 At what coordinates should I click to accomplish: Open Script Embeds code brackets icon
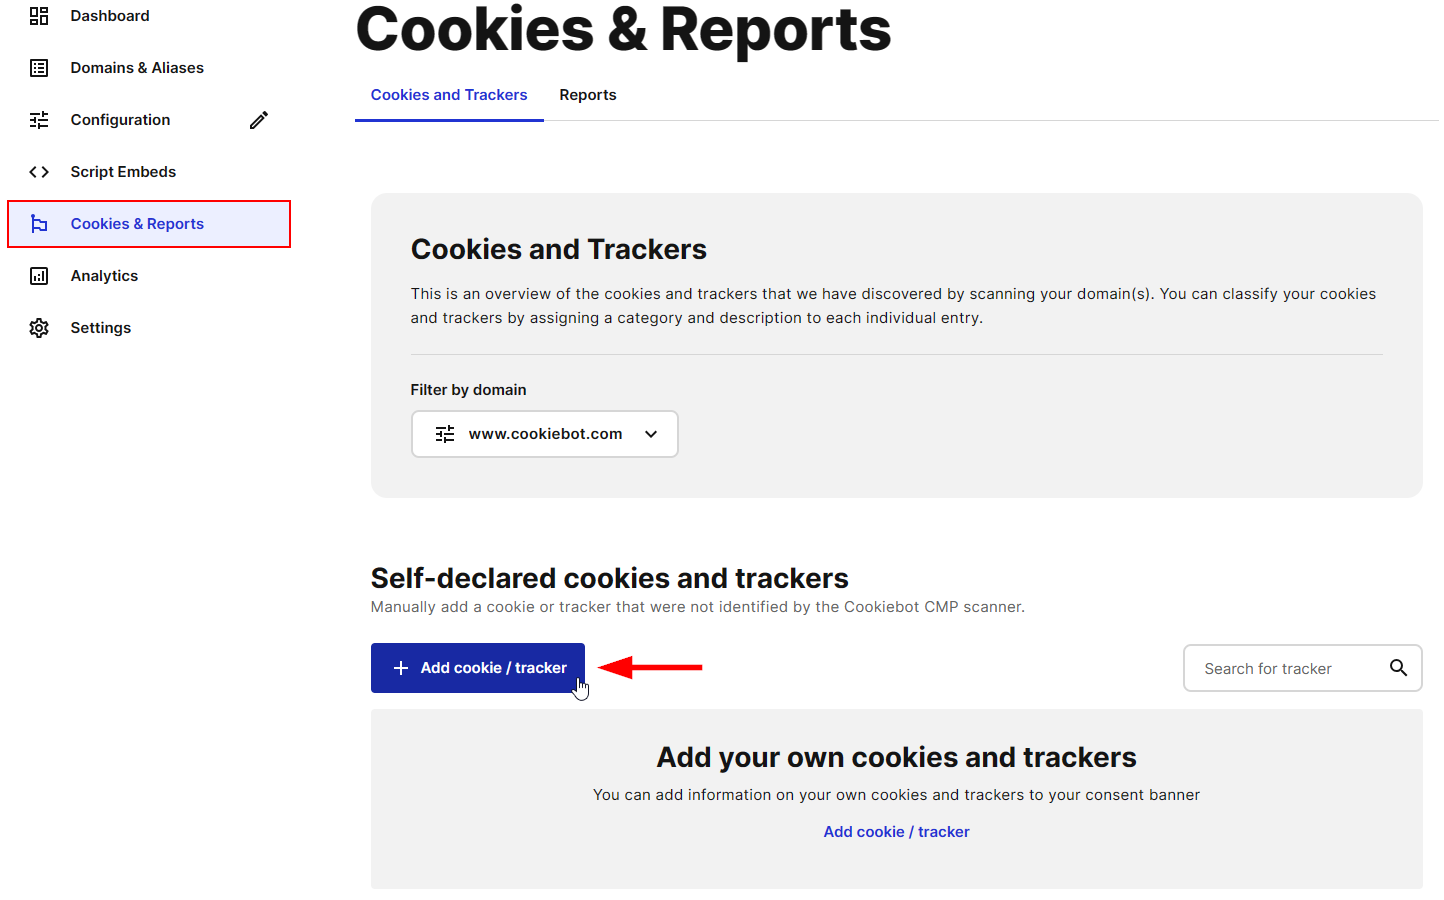39,172
